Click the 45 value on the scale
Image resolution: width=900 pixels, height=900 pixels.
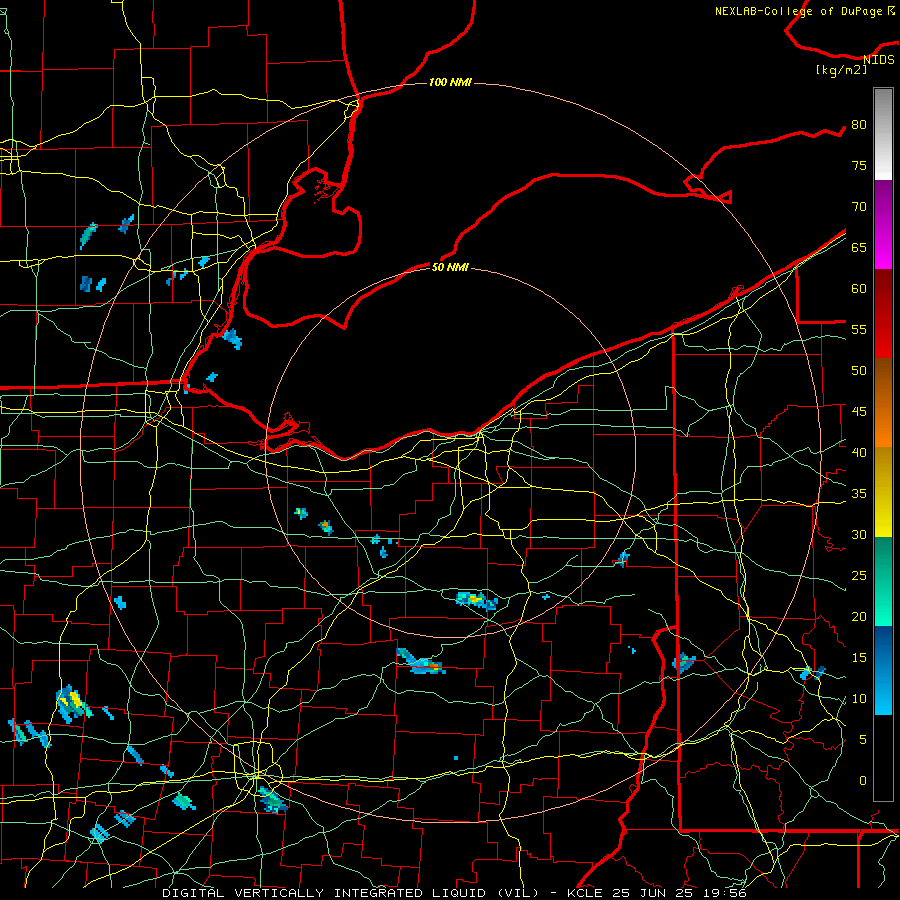859,412
